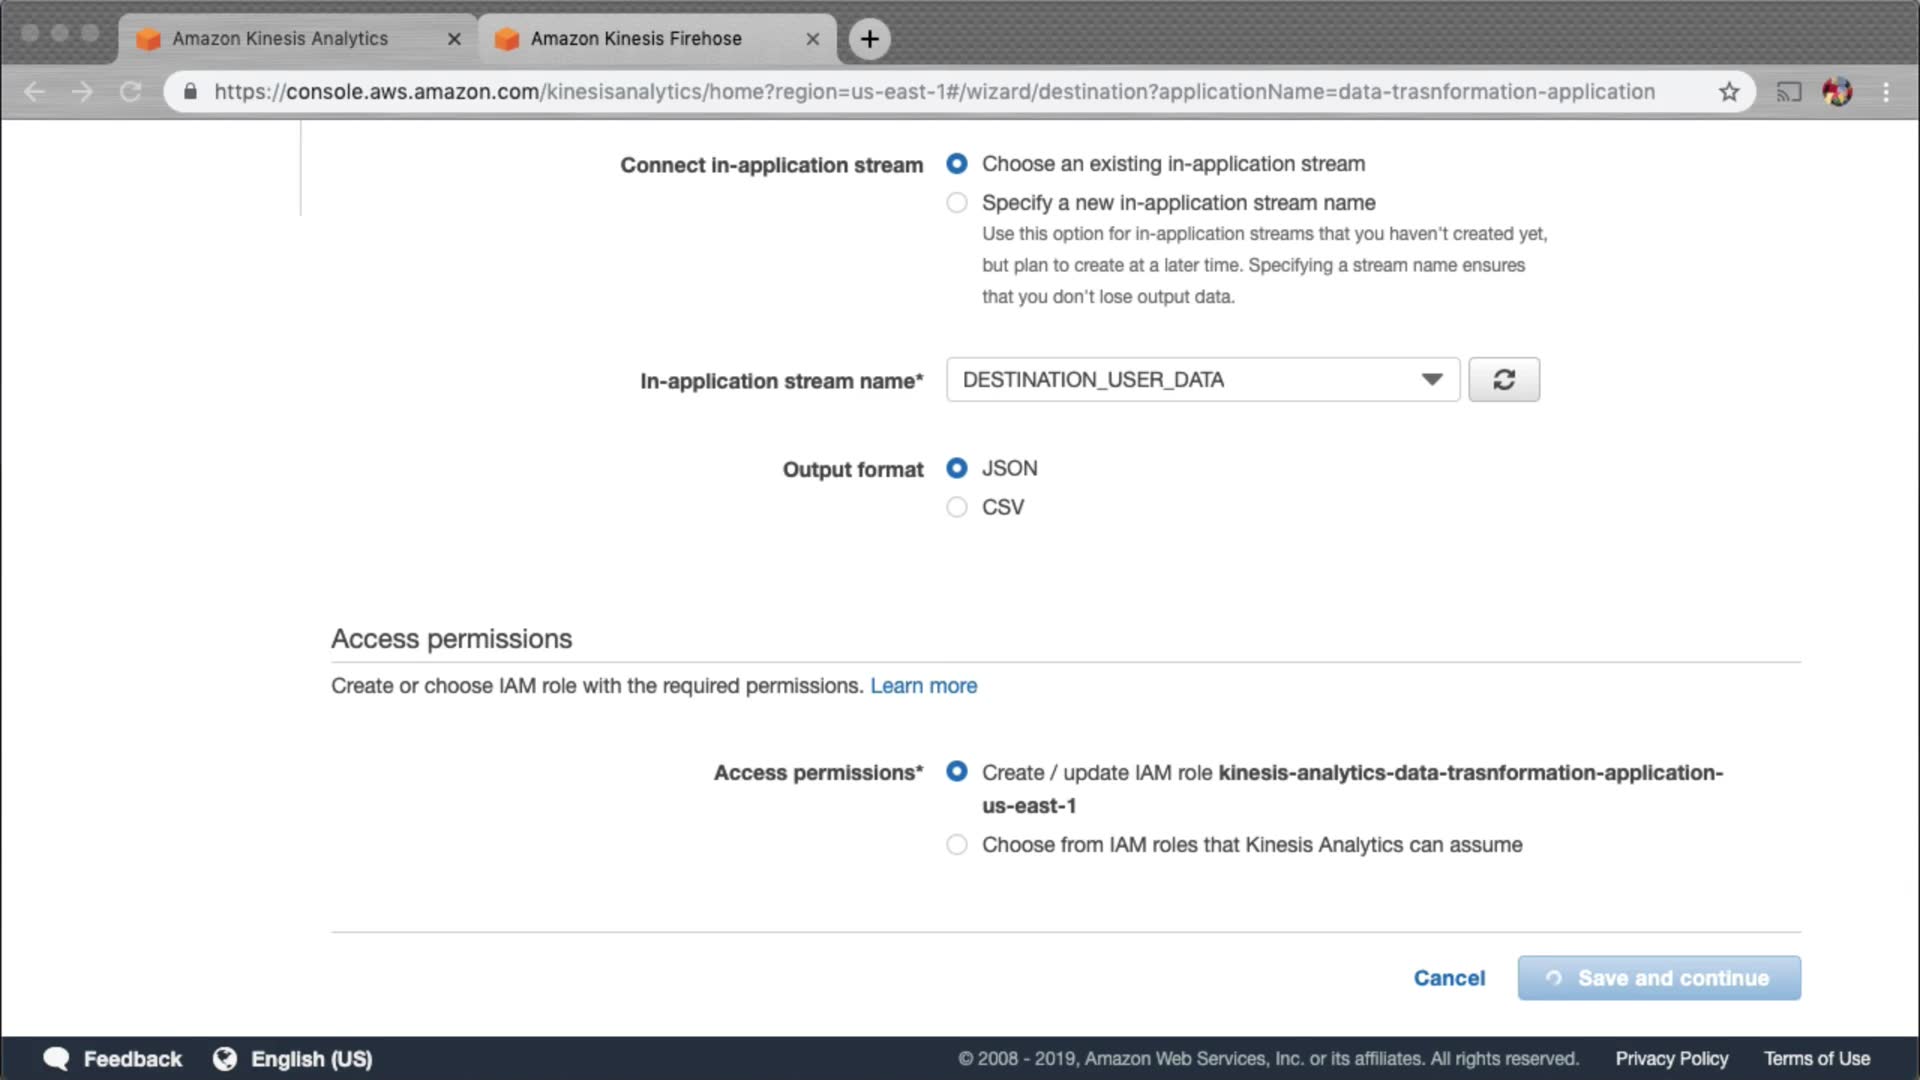Select JSON output format
This screenshot has height=1080, width=1920.
[x=957, y=468]
